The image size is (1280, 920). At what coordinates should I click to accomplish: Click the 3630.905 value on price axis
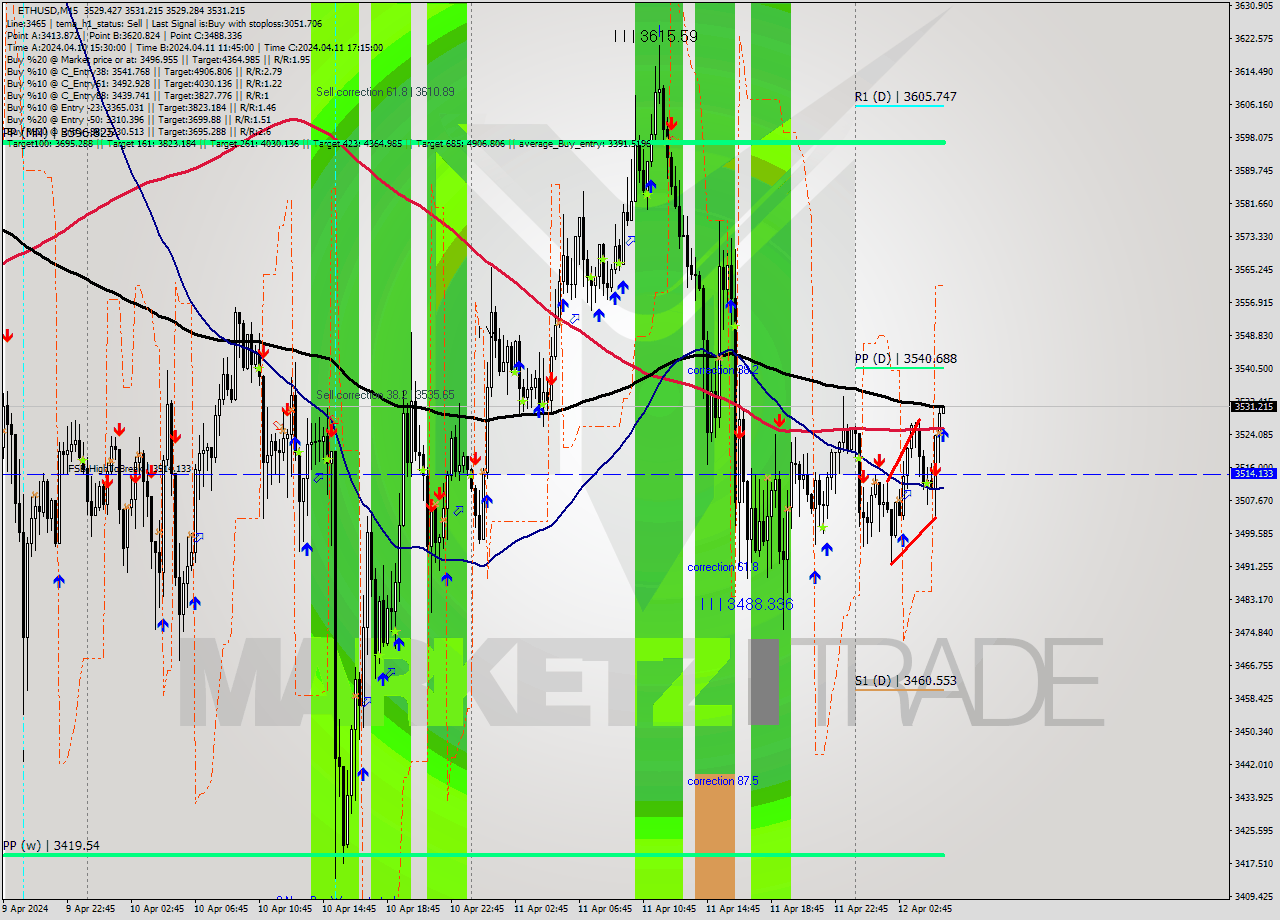(x=1253, y=6)
